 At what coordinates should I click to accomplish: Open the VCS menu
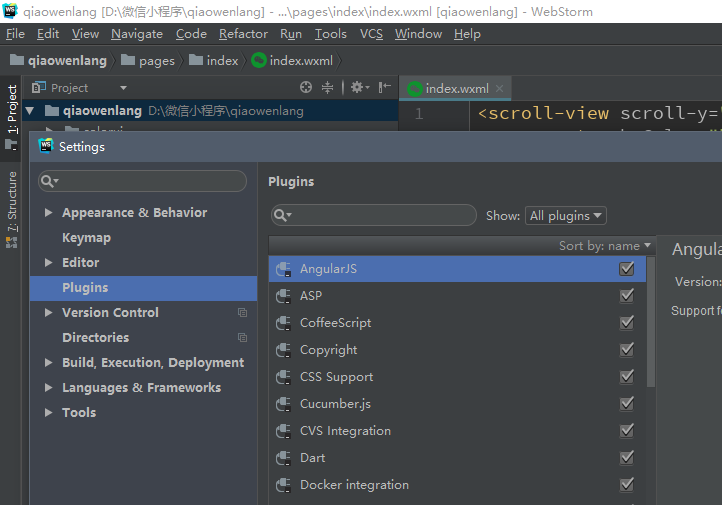tap(371, 34)
